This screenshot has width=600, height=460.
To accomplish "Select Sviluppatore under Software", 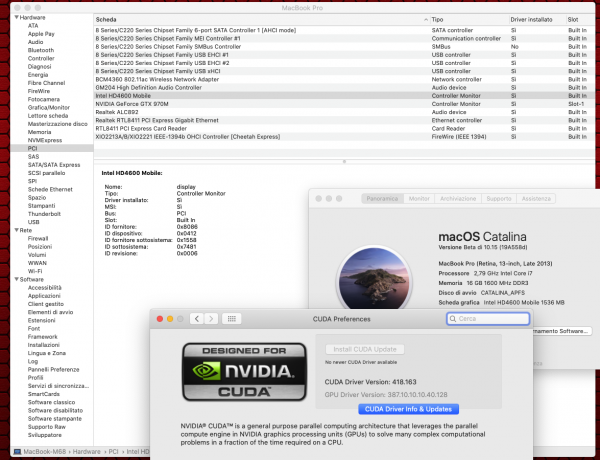I will pyautogui.click(x=44, y=435).
